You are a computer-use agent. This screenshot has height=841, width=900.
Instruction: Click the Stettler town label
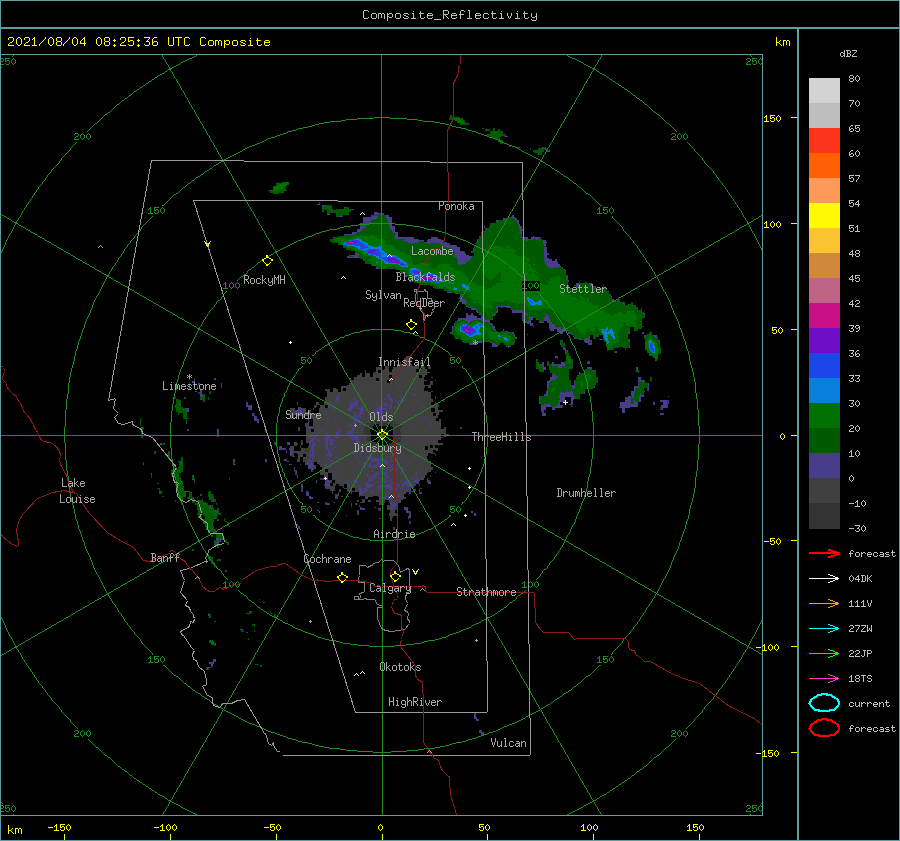tap(583, 289)
